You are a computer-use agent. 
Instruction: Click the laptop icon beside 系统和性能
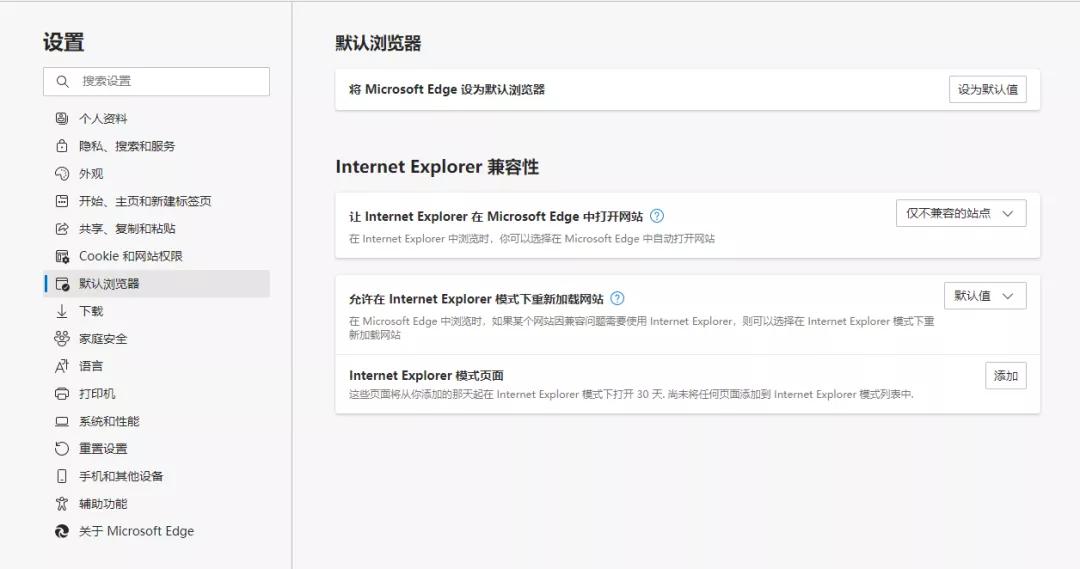62,422
